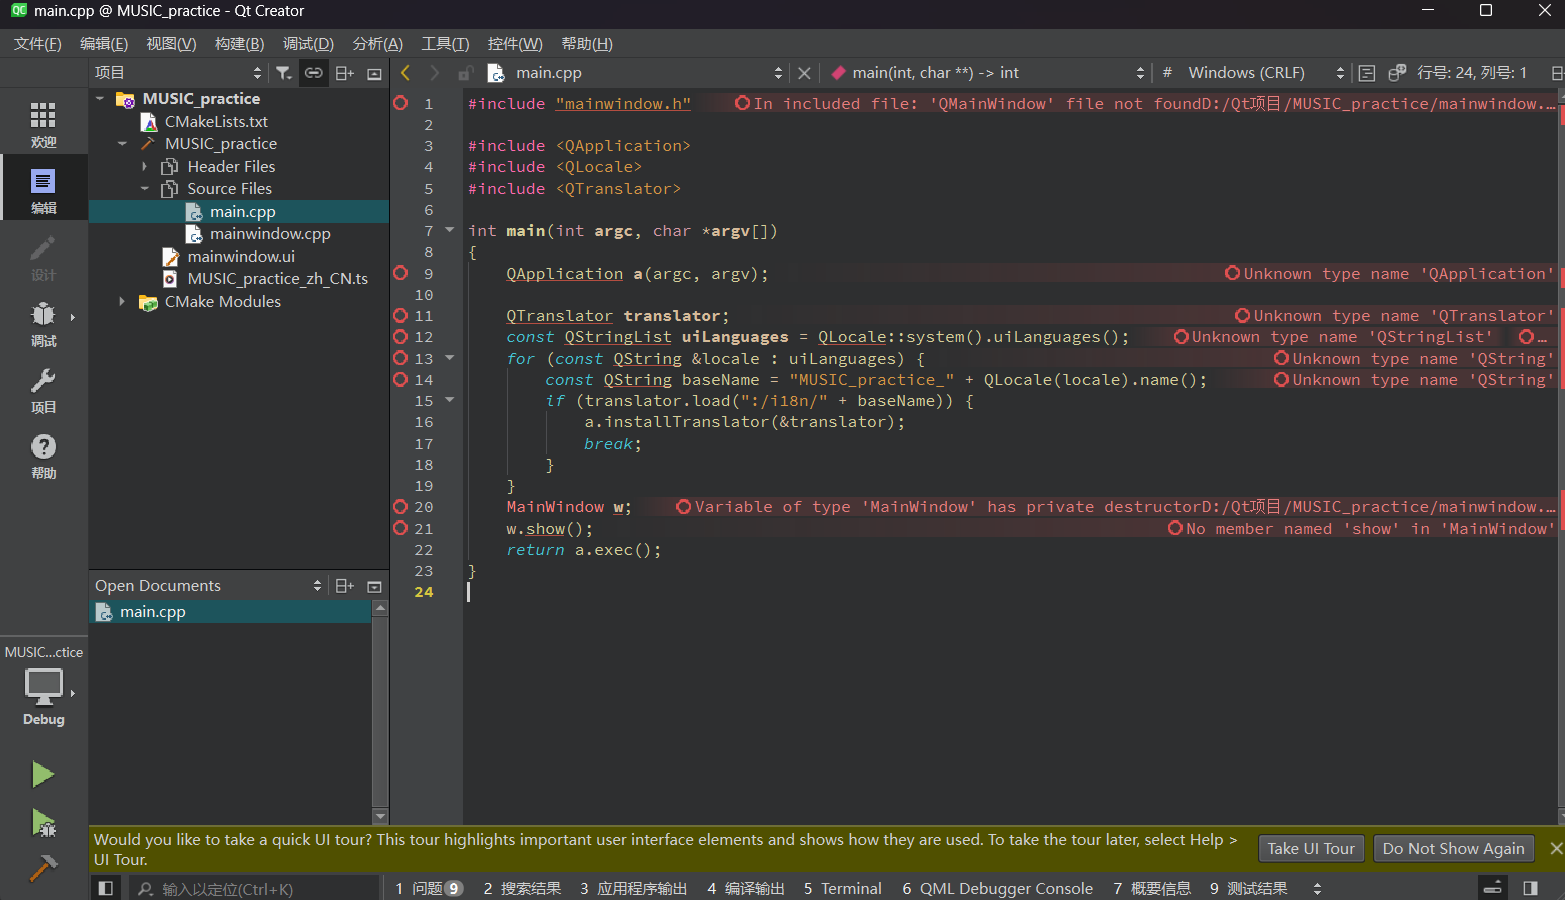Show the 问题 (Issues) output pane
1565x900 pixels.
tap(429, 888)
